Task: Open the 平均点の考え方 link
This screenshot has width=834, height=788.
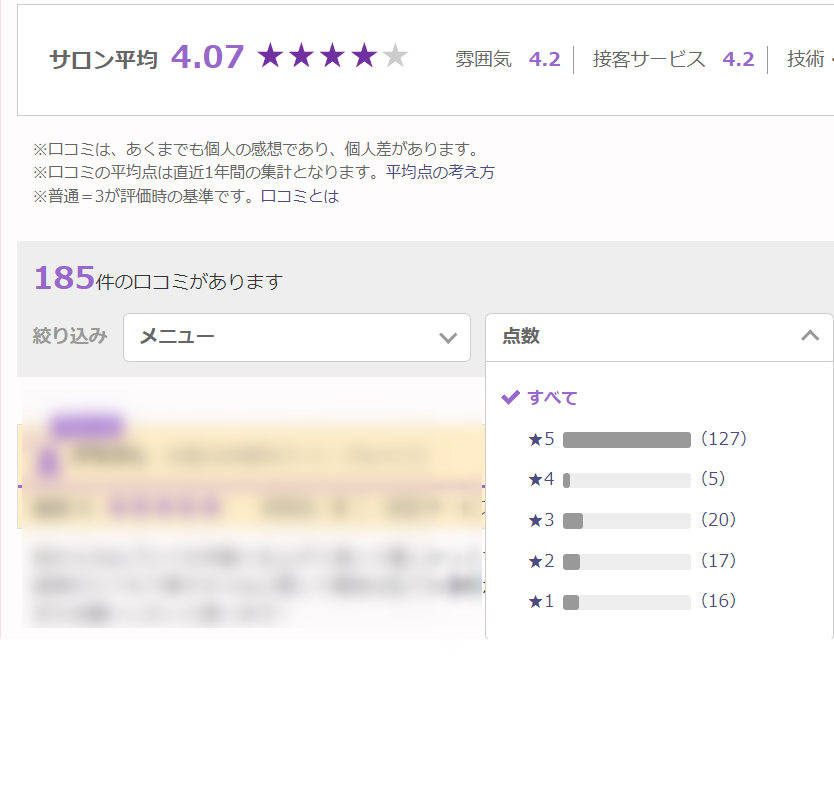Action: tap(440, 172)
